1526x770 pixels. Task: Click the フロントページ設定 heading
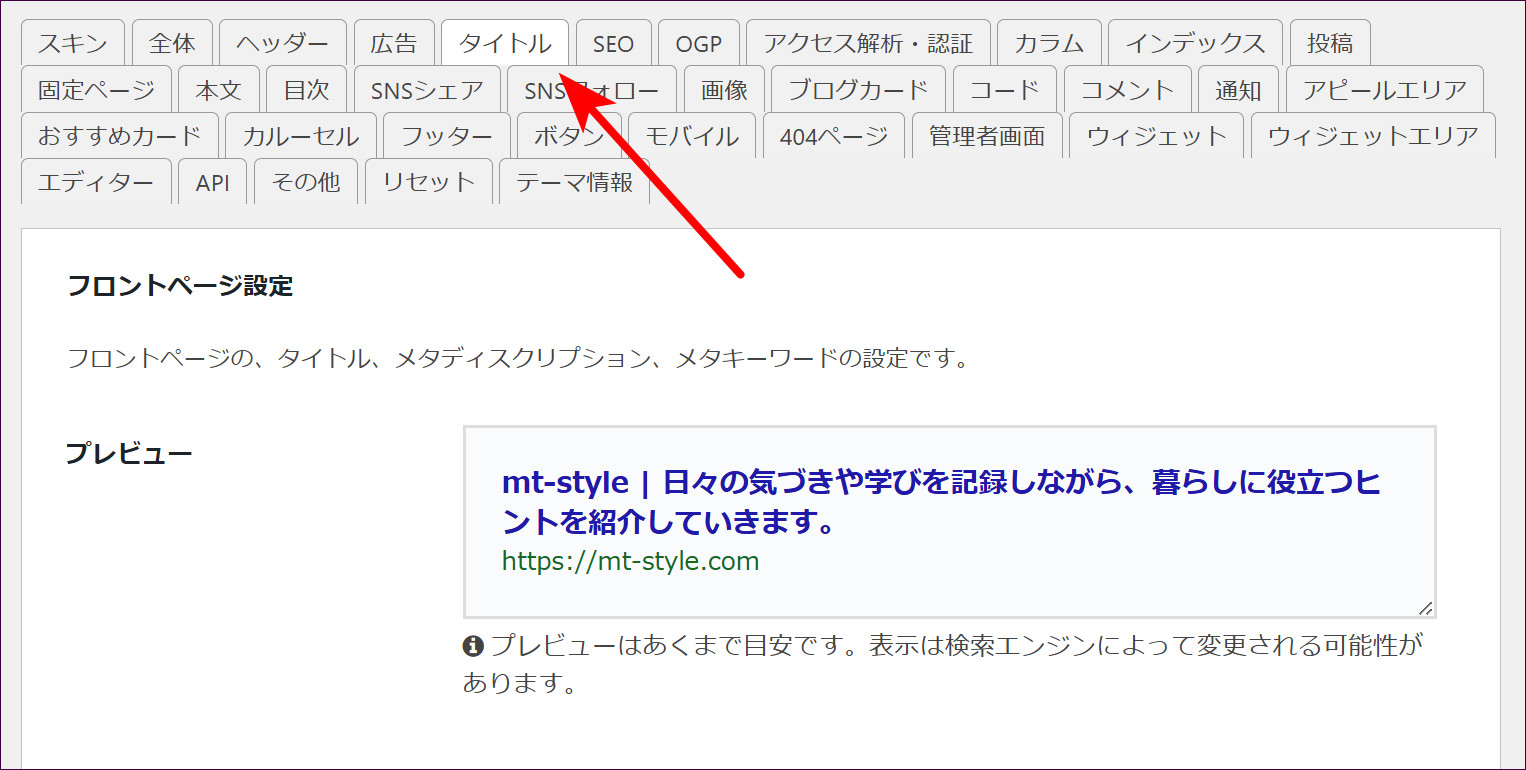180,286
